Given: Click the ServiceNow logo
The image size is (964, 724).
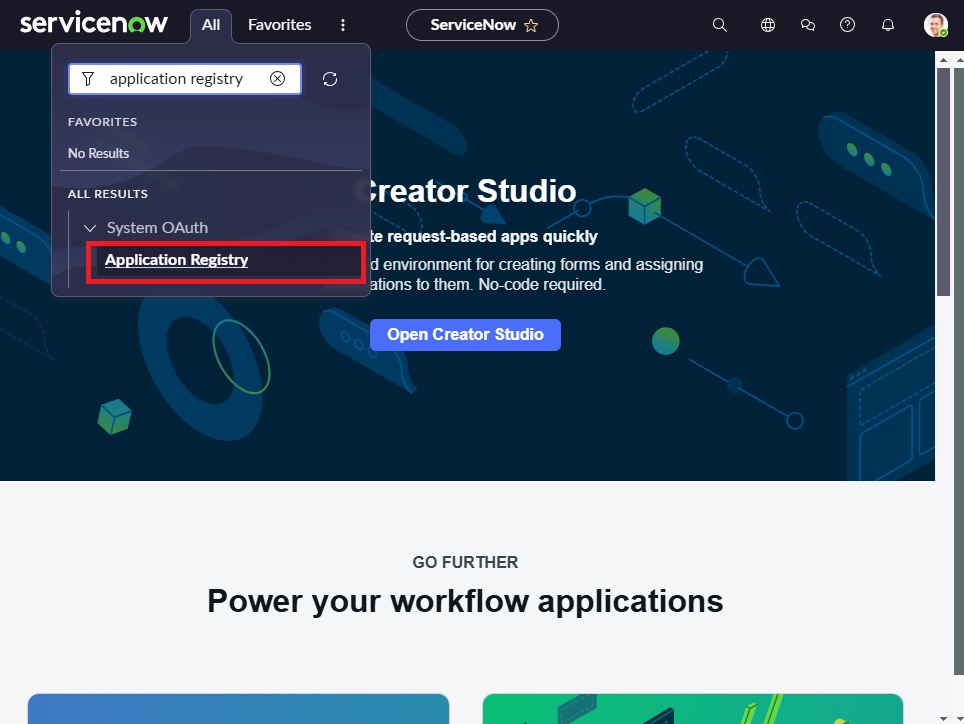Looking at the screenshot, I should pos(93,23).
